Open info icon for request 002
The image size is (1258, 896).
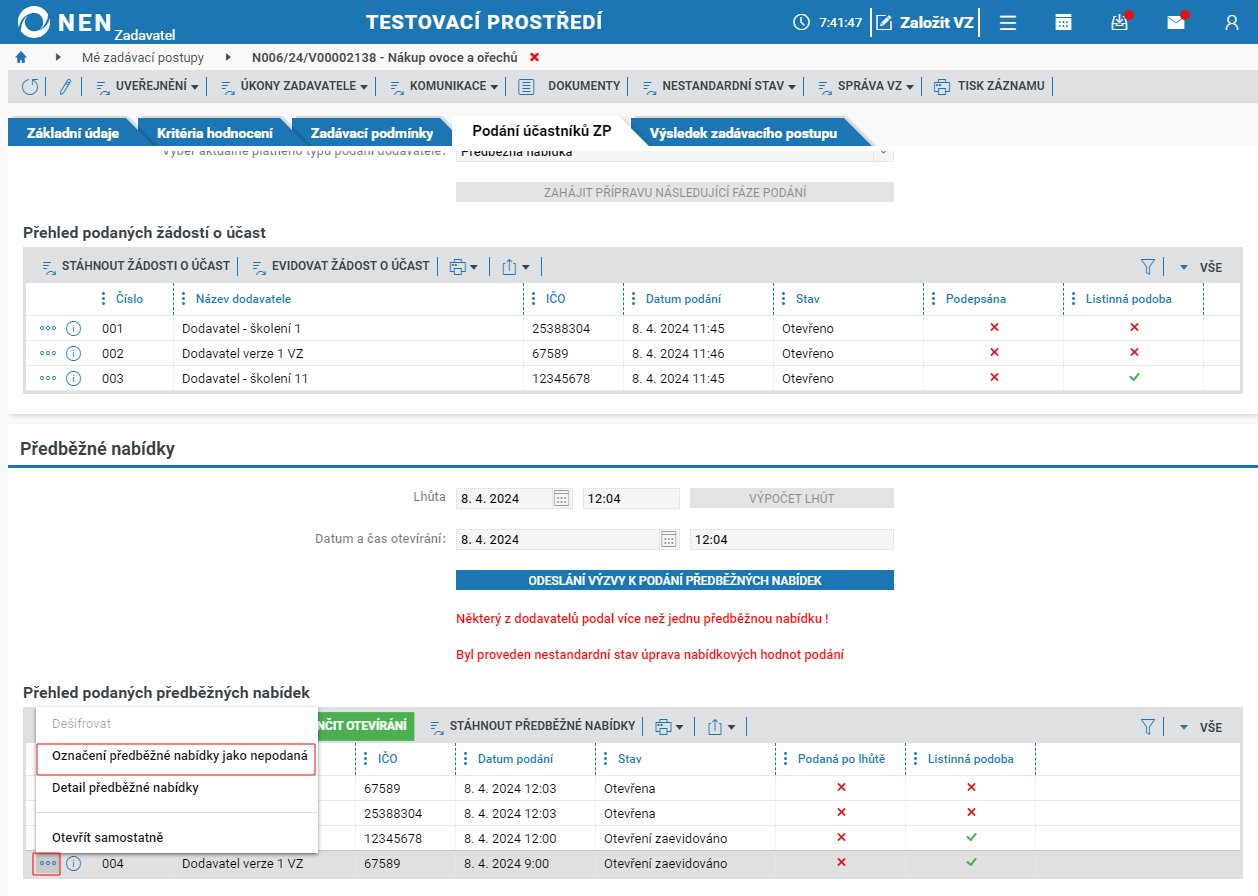point(73,353)
